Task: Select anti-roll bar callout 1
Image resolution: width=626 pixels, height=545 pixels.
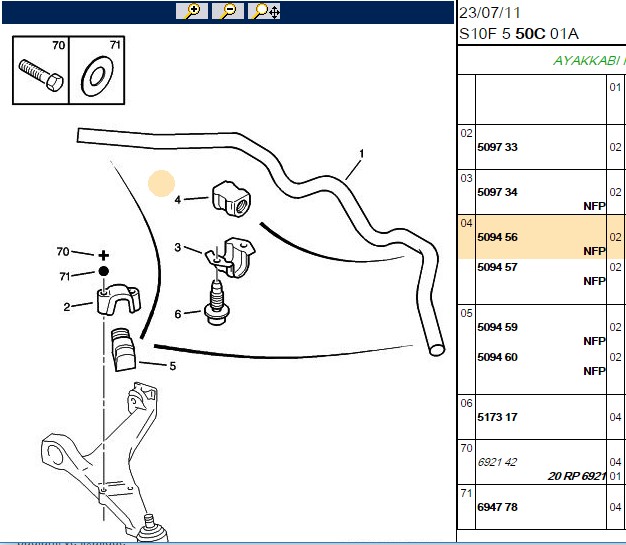Action: [361, 154]
